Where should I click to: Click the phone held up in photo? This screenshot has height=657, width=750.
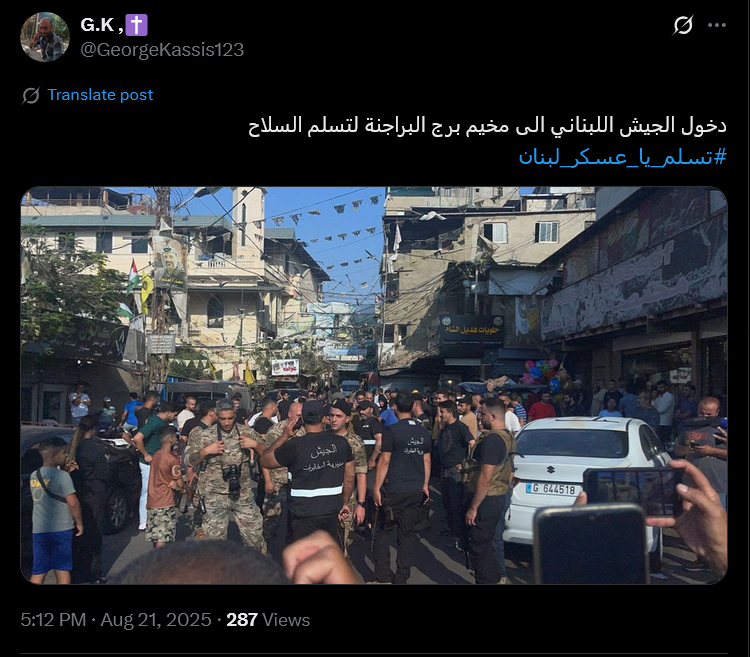click(591, 544)
